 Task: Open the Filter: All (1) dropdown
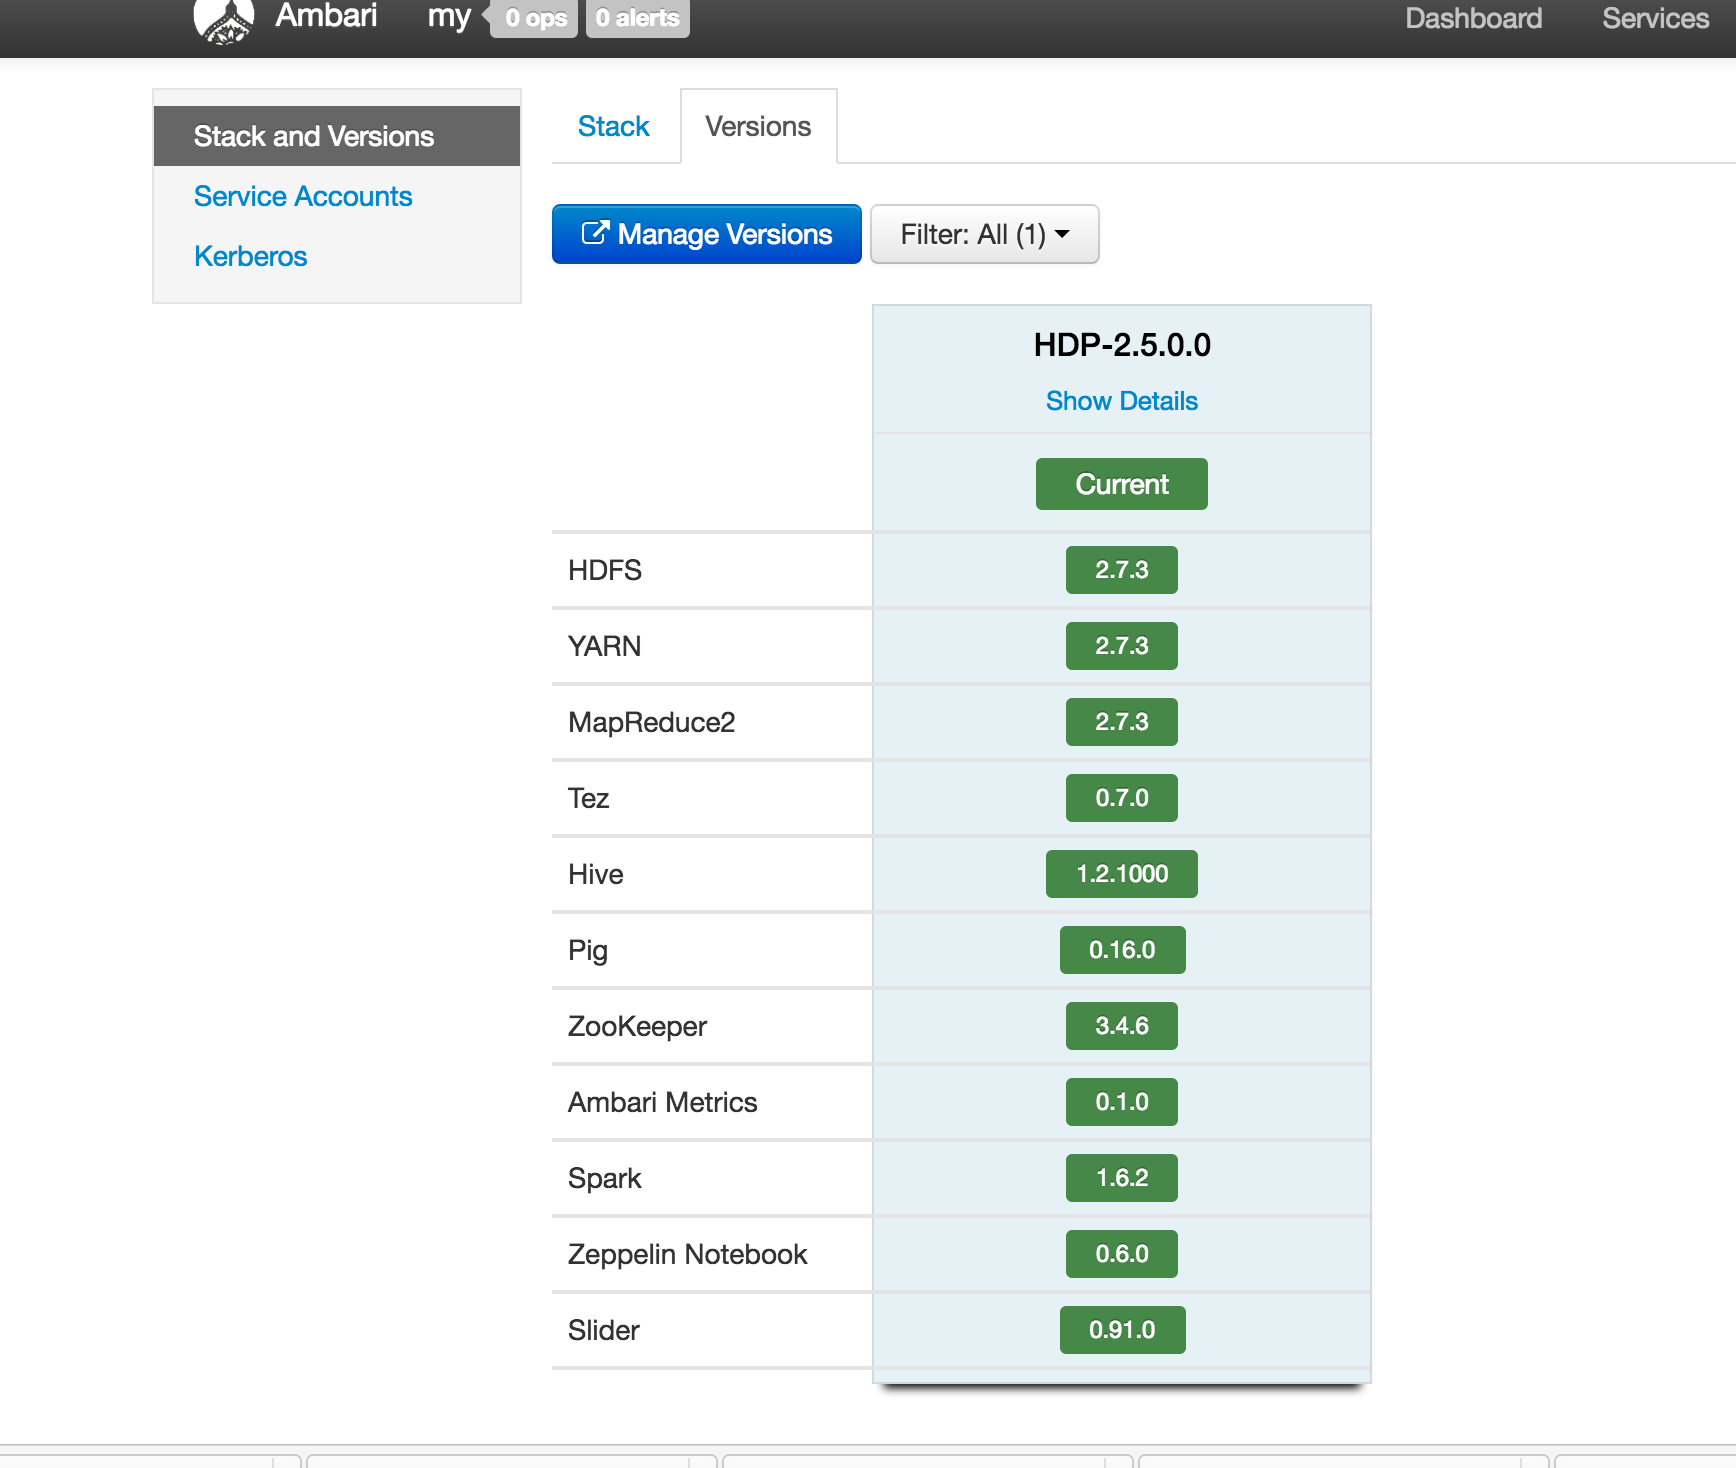pyautogui.click(x=984, y=234)
